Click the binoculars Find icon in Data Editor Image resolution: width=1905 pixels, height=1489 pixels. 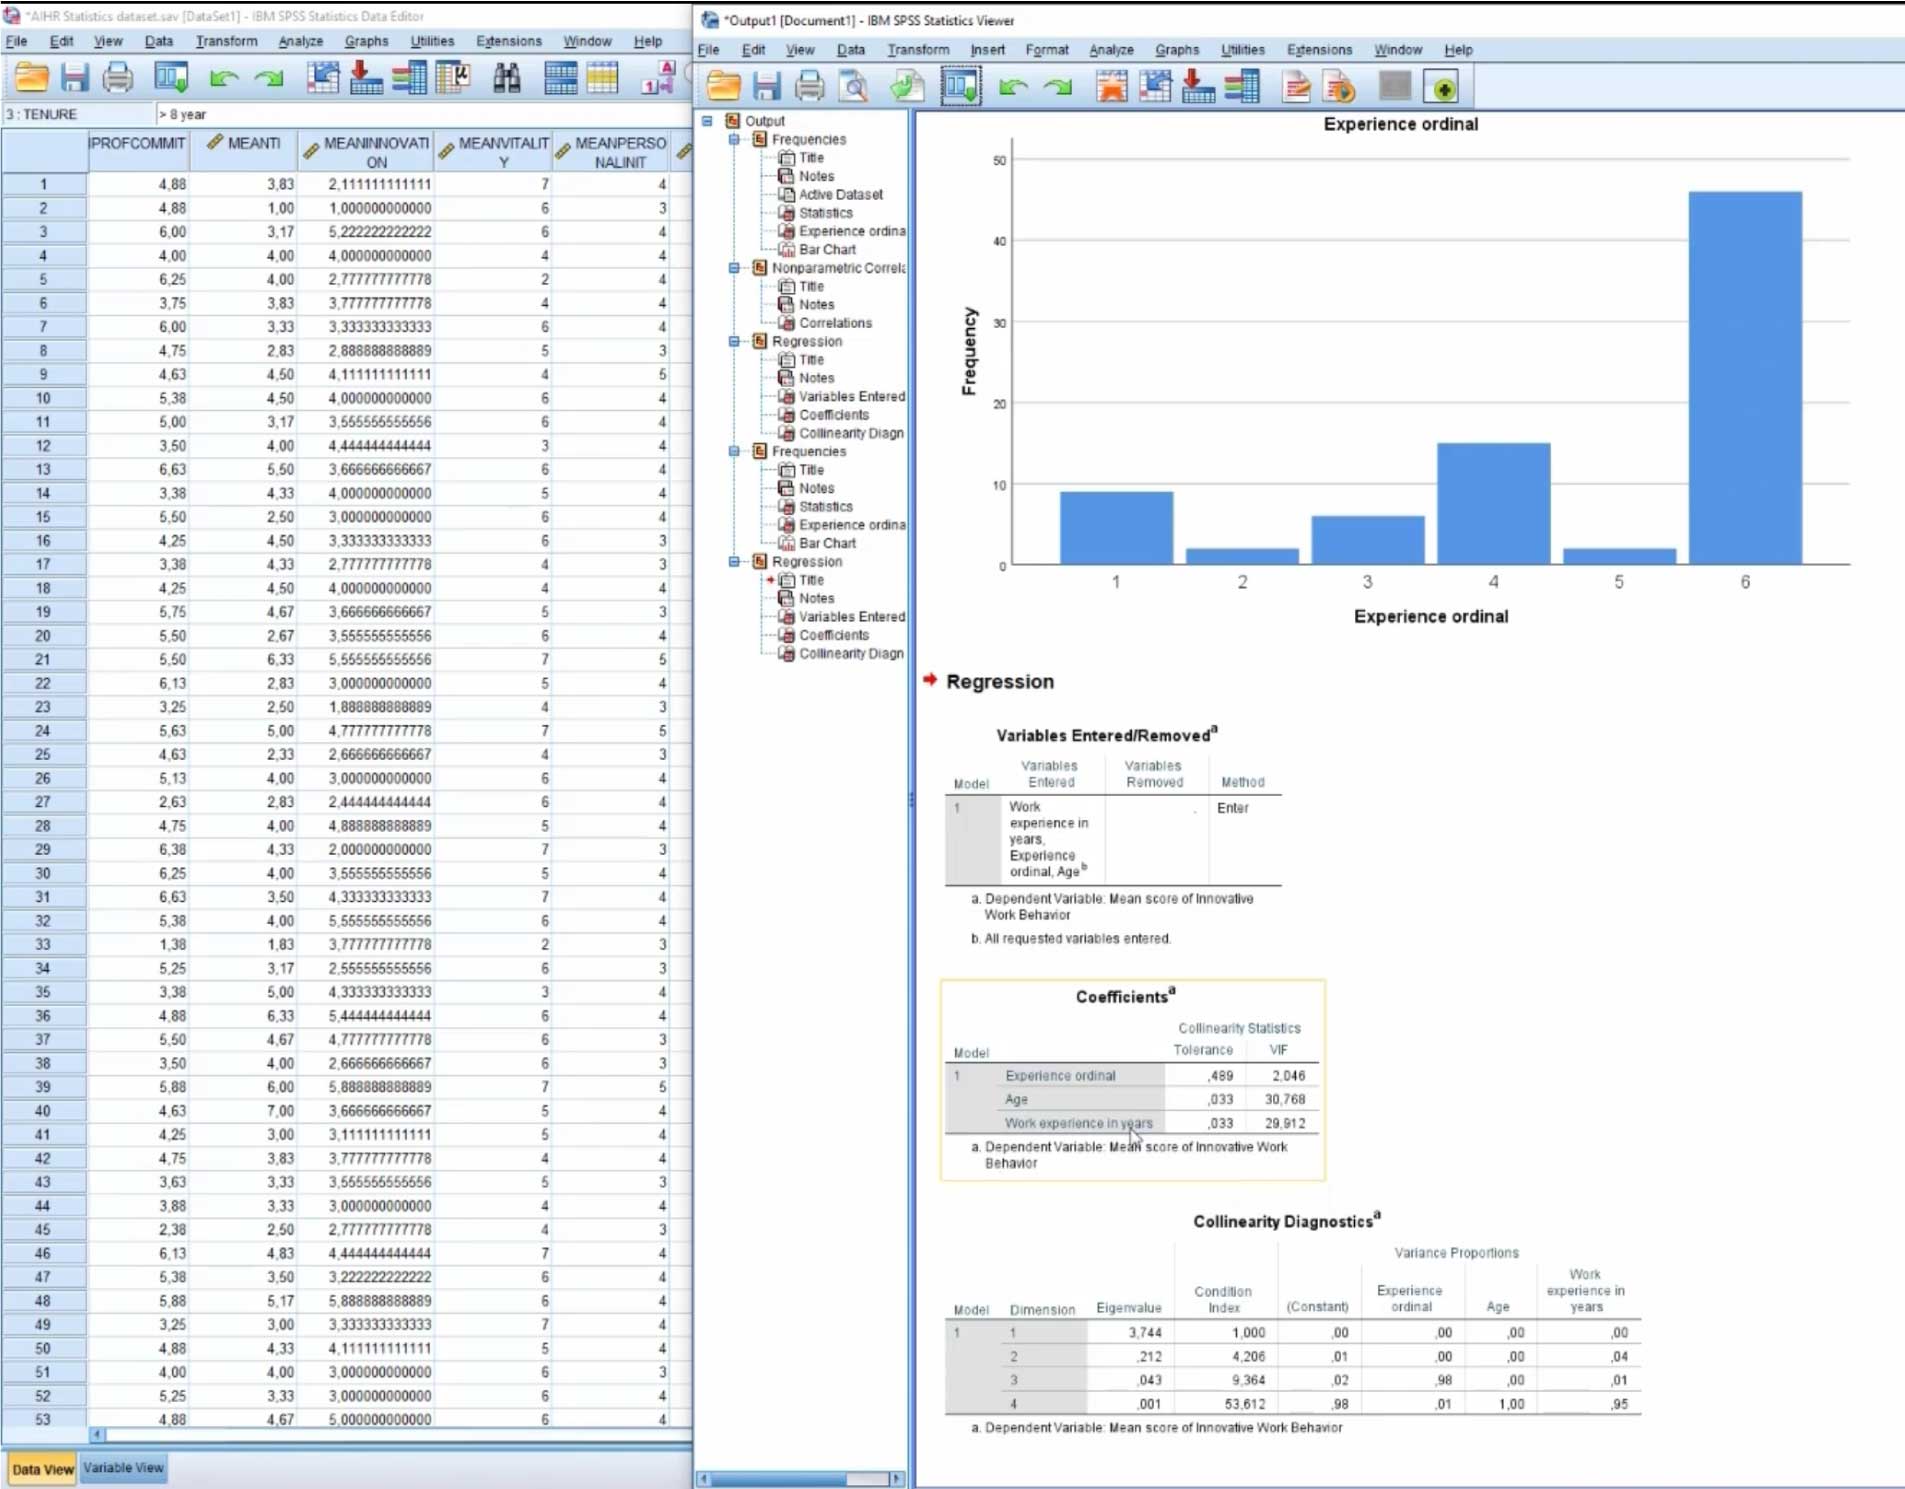(507, 78)
